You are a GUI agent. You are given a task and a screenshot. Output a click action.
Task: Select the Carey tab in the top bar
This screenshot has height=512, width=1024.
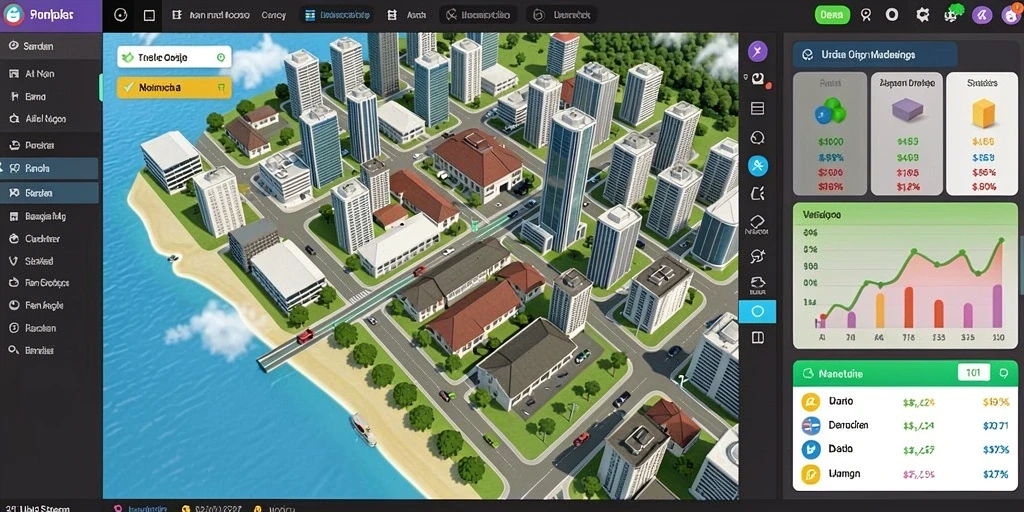pyautogui.click(x=274, y=15)
